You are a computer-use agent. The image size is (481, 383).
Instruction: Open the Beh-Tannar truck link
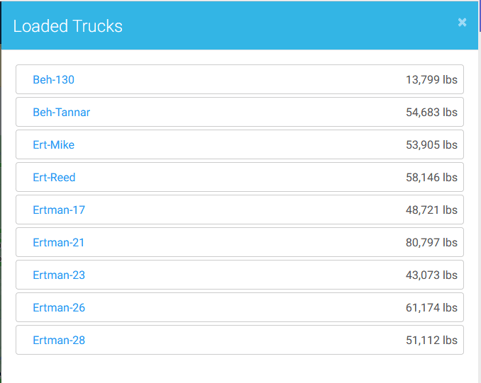61,112
